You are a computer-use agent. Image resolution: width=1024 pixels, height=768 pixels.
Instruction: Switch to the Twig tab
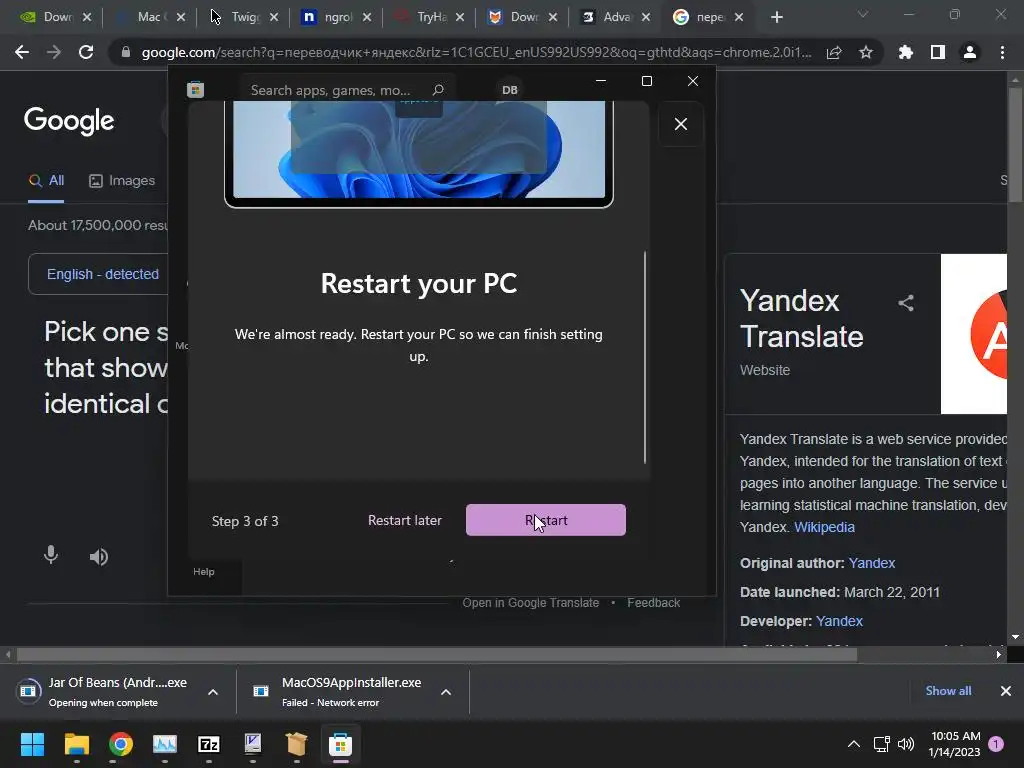[245, 17]
